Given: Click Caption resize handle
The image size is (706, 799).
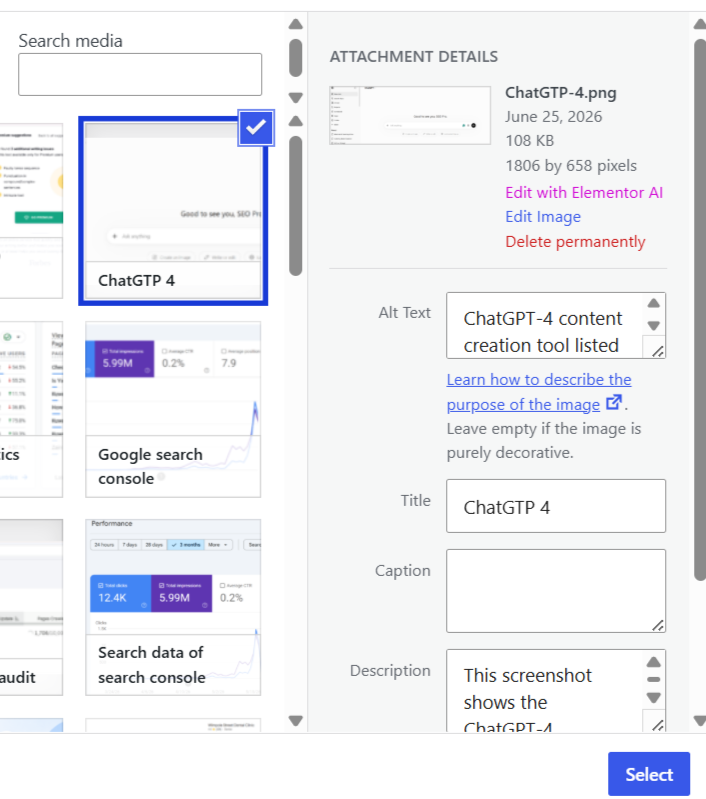Looking at the screenshot, I should tap(658, 625).
